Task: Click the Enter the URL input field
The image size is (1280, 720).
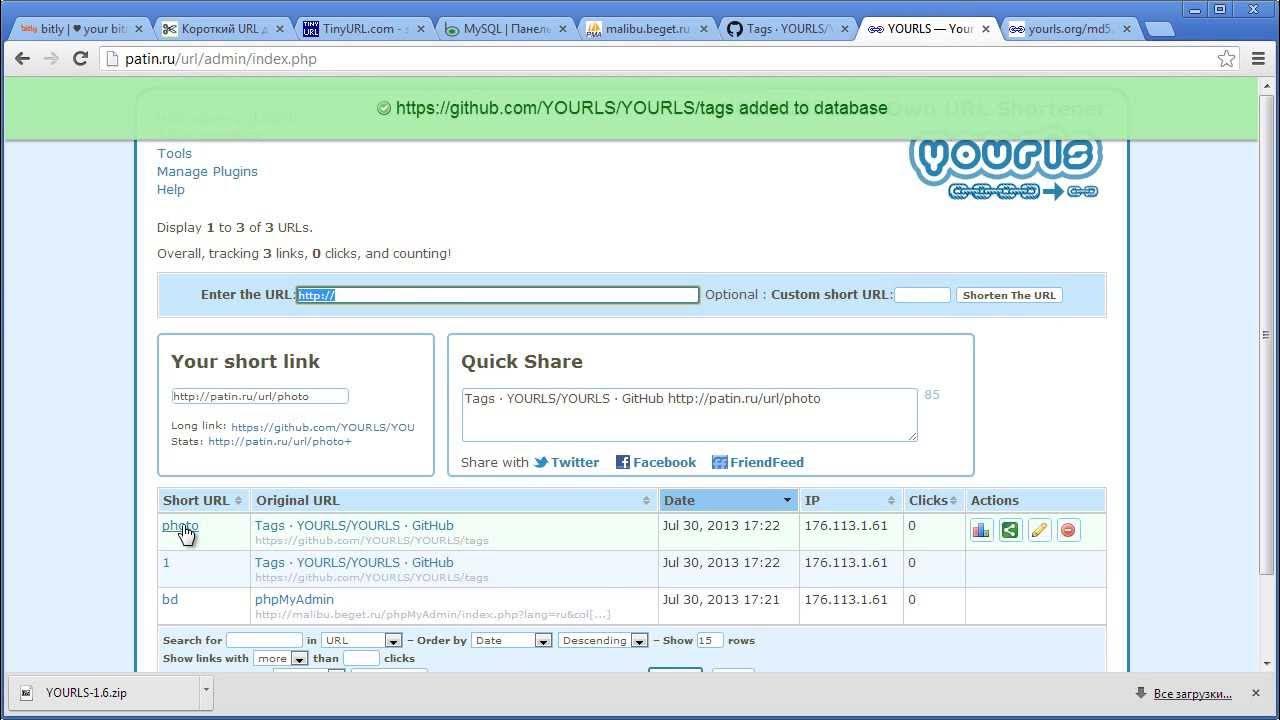Action: point(497,295)
